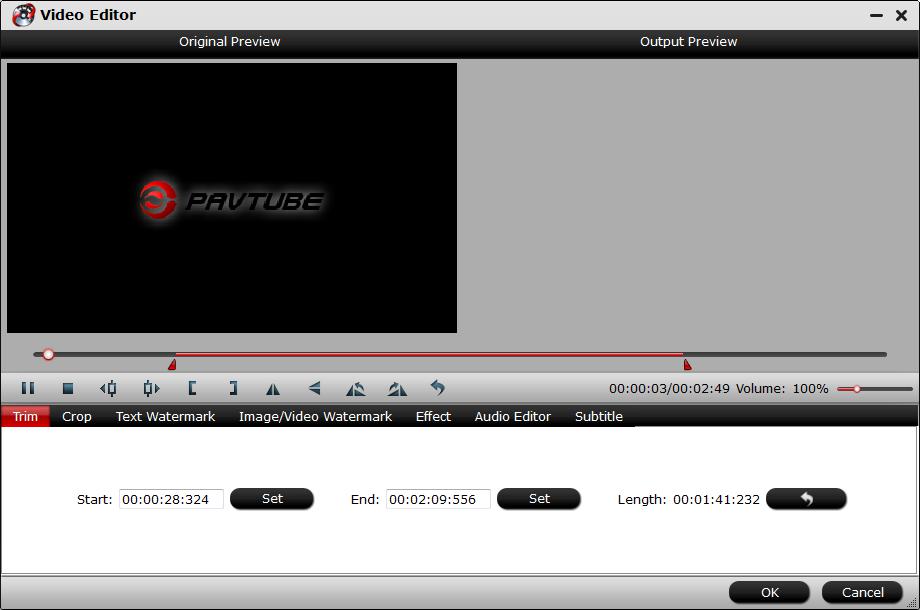Screen dimensions: 920x610
Task: Rotate the video counterclockwise
Action: pyautogui.click(x=356, y=389)
